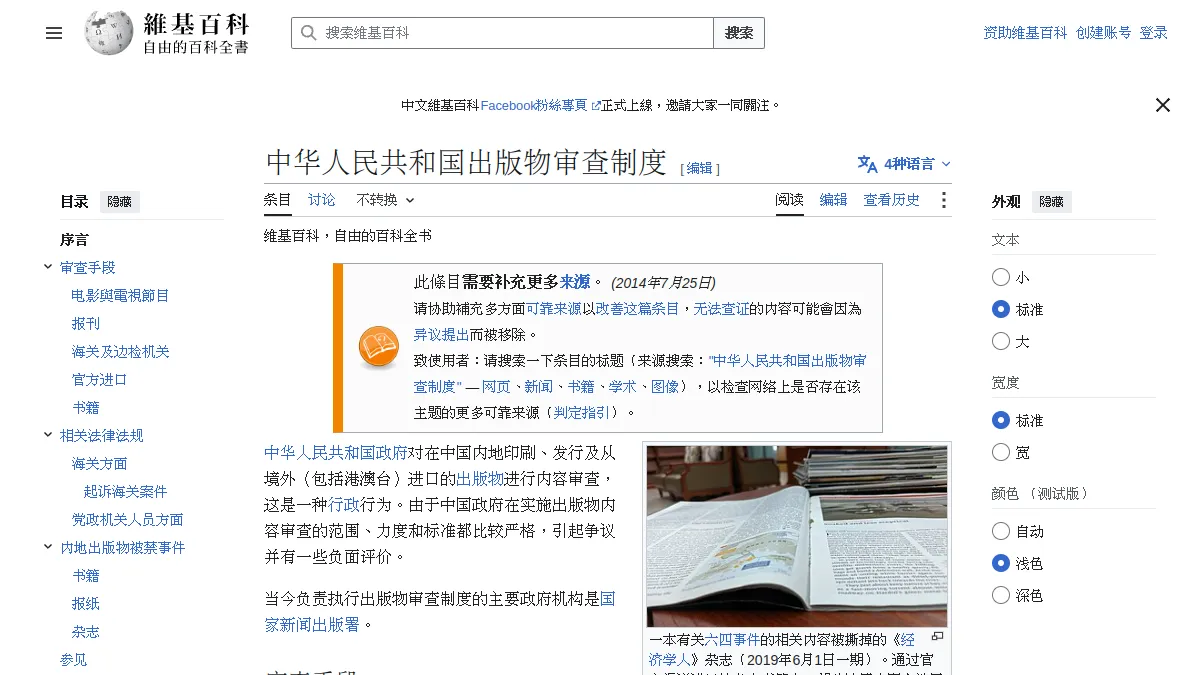Go to 官方进口 in contents

pos(99,379)
